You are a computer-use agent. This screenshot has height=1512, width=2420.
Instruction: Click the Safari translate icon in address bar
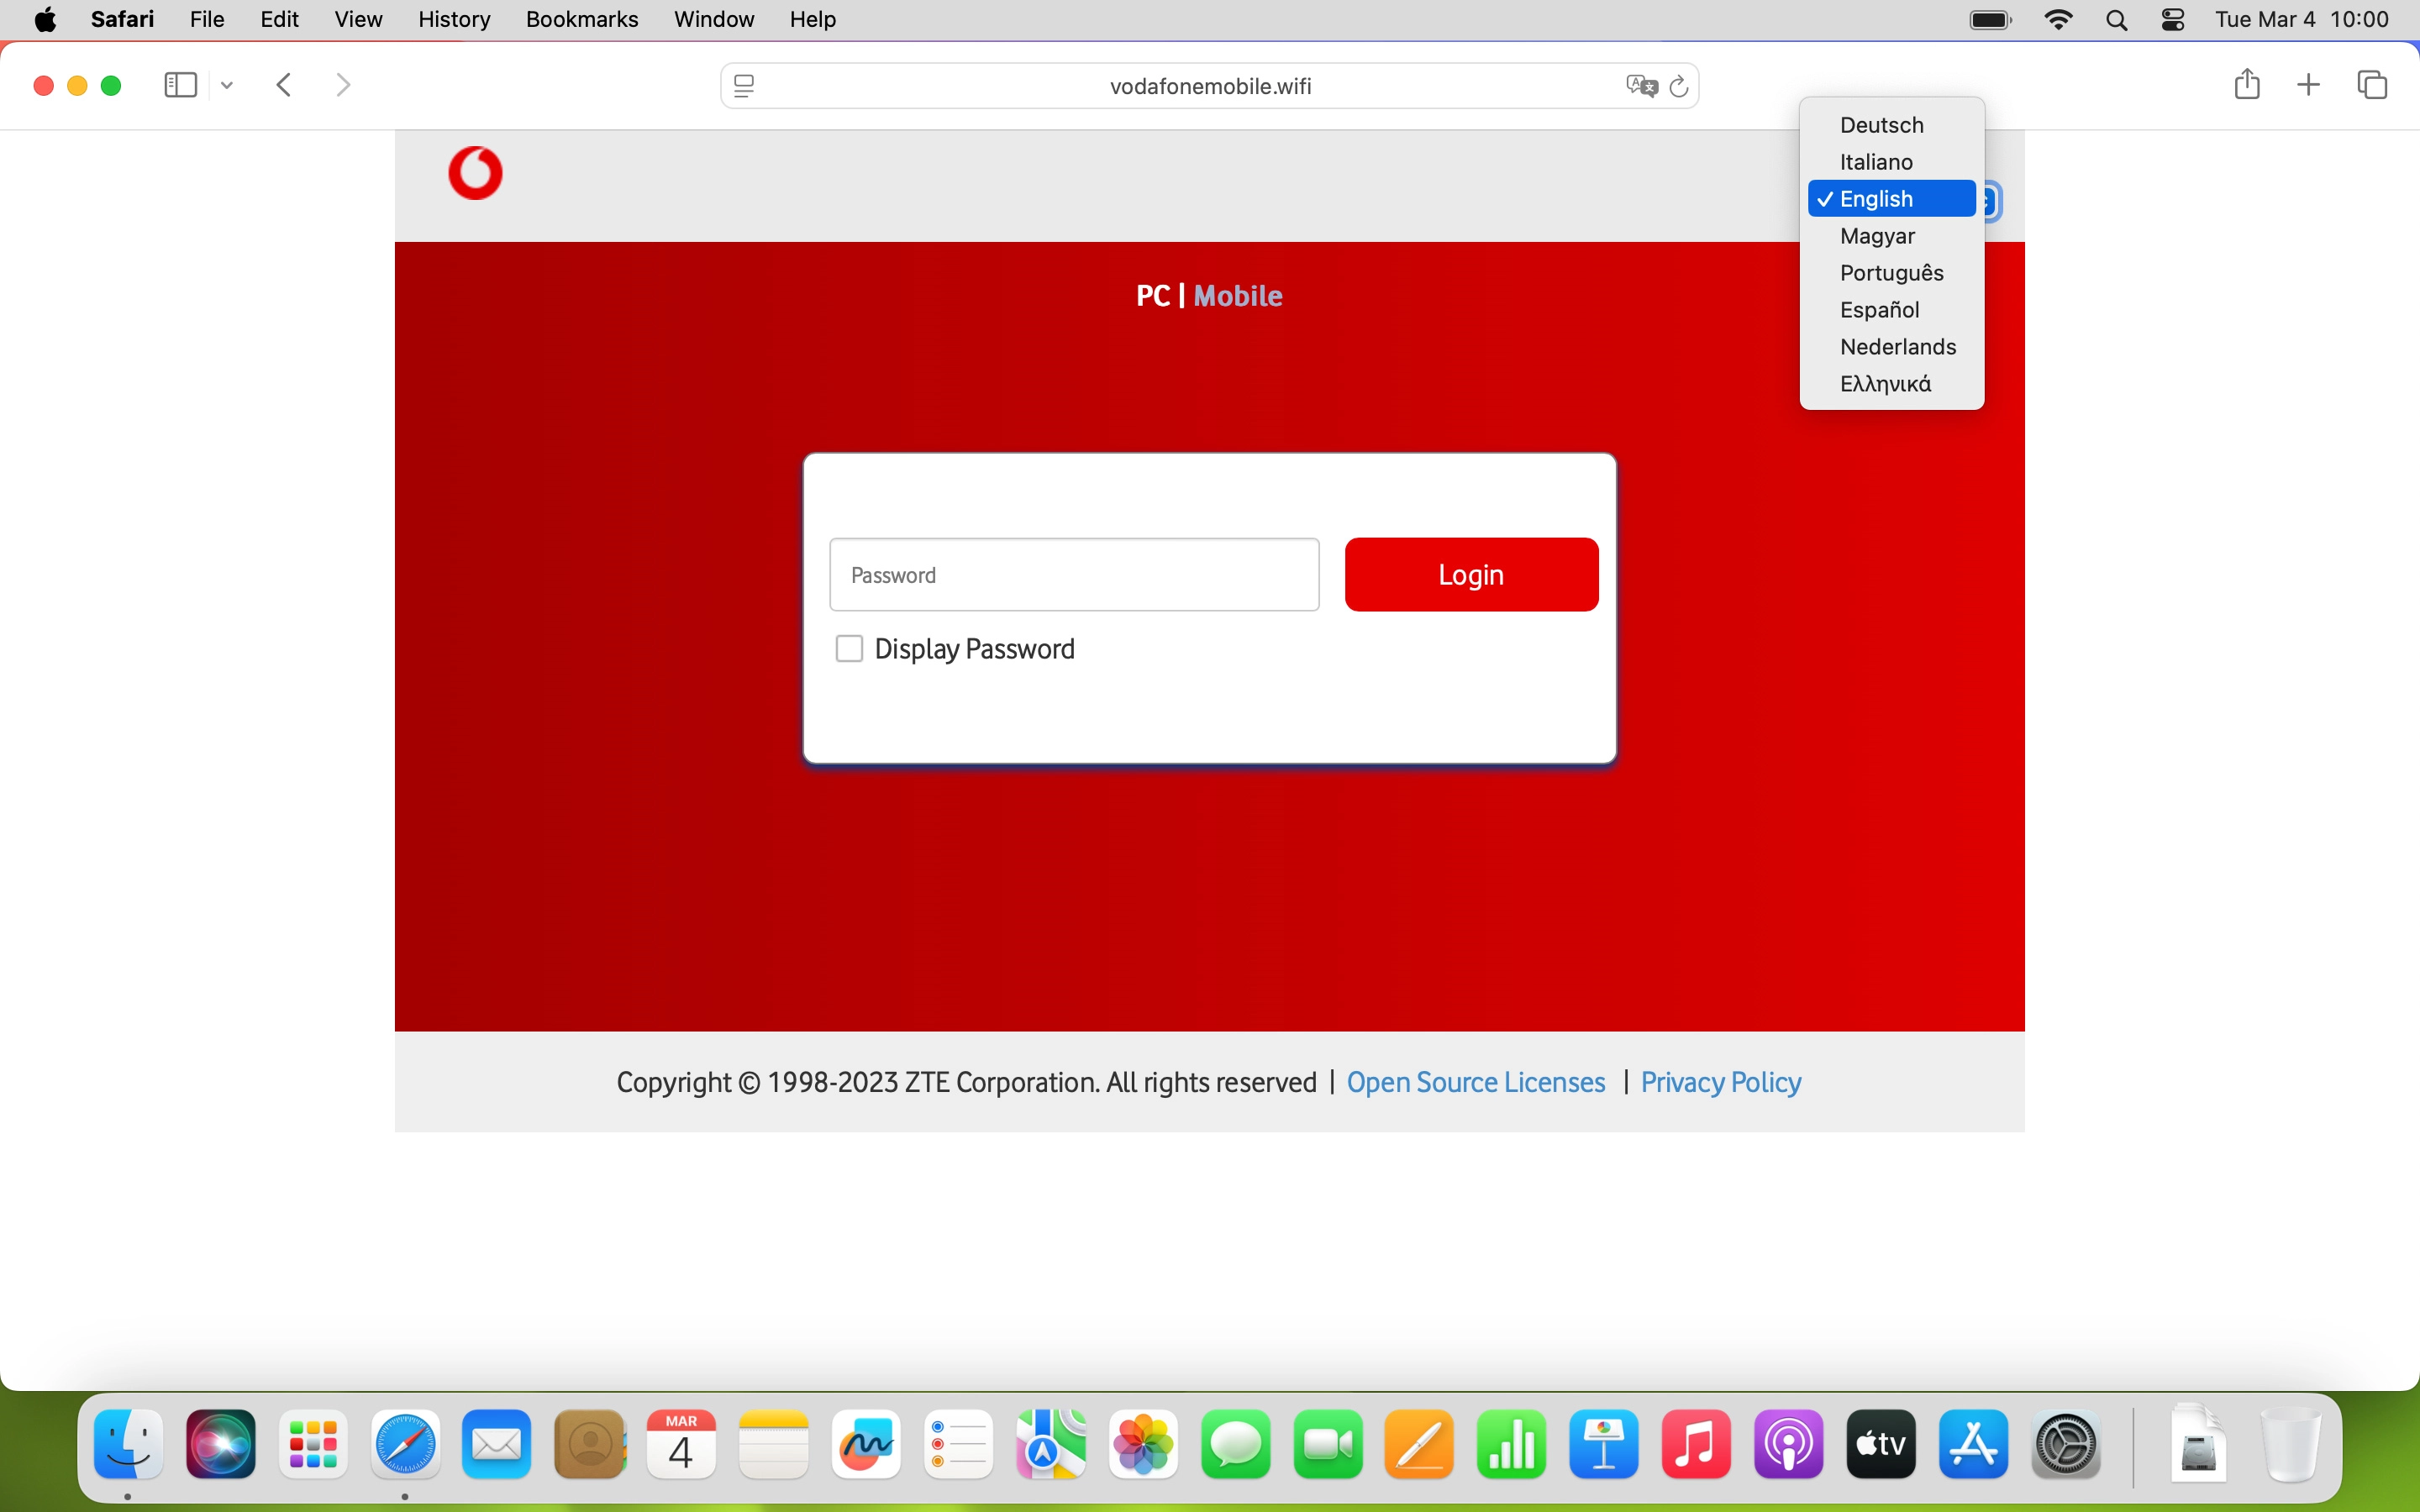tap(1641, 86)
